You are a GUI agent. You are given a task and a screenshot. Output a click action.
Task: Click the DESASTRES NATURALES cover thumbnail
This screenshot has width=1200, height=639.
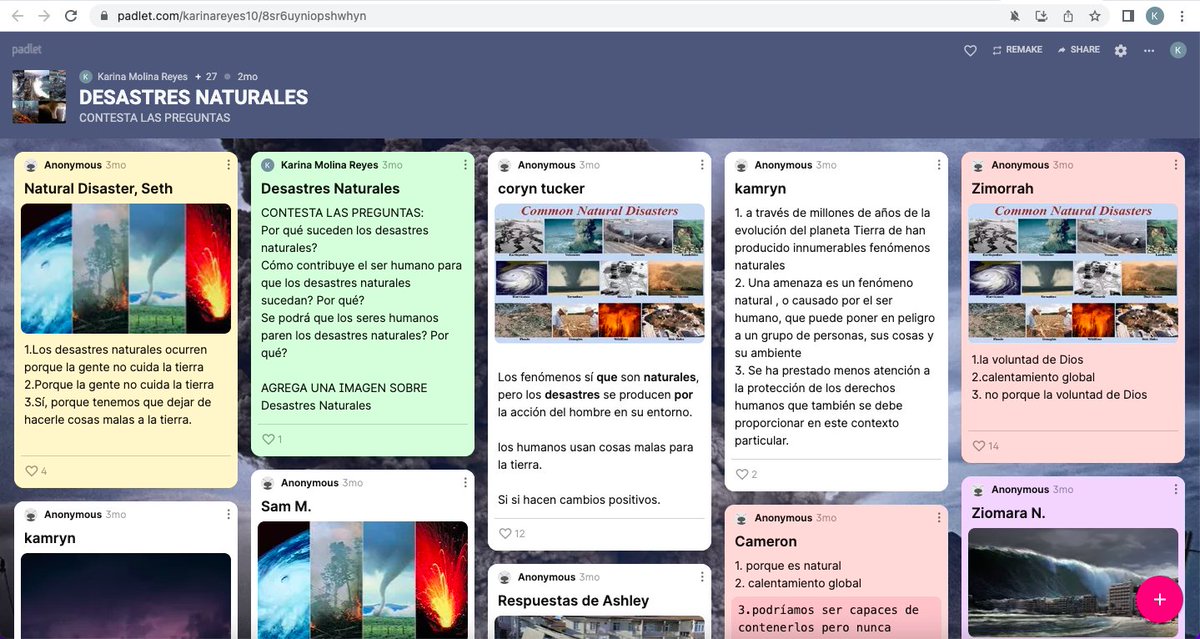click(39, 97)
